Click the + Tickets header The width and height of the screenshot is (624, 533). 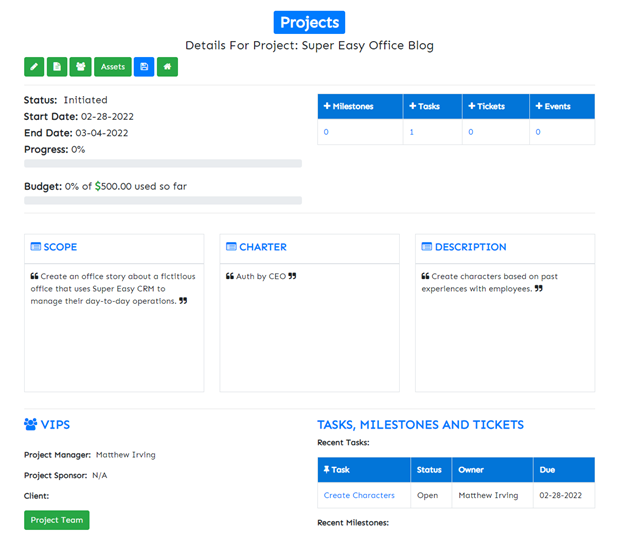pyautogui.click(x=495, y=107)
